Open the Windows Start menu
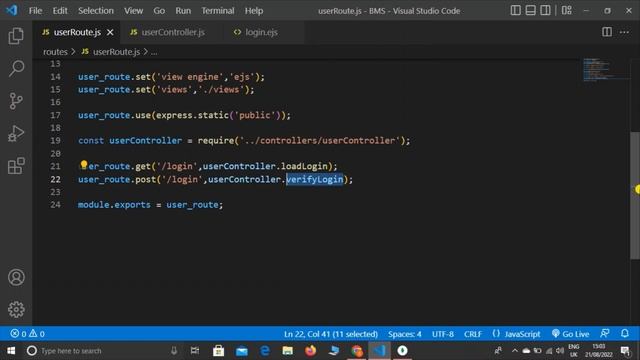The width and height of the screenshot is (640, 360). [11, 351]
